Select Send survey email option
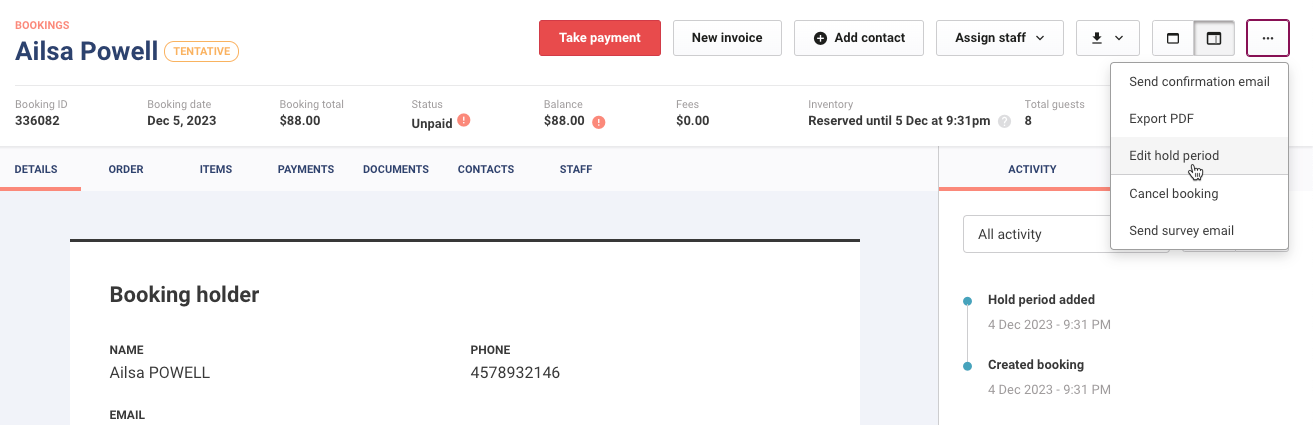This screenshot has width=1313, height=425. [1181, 230]
